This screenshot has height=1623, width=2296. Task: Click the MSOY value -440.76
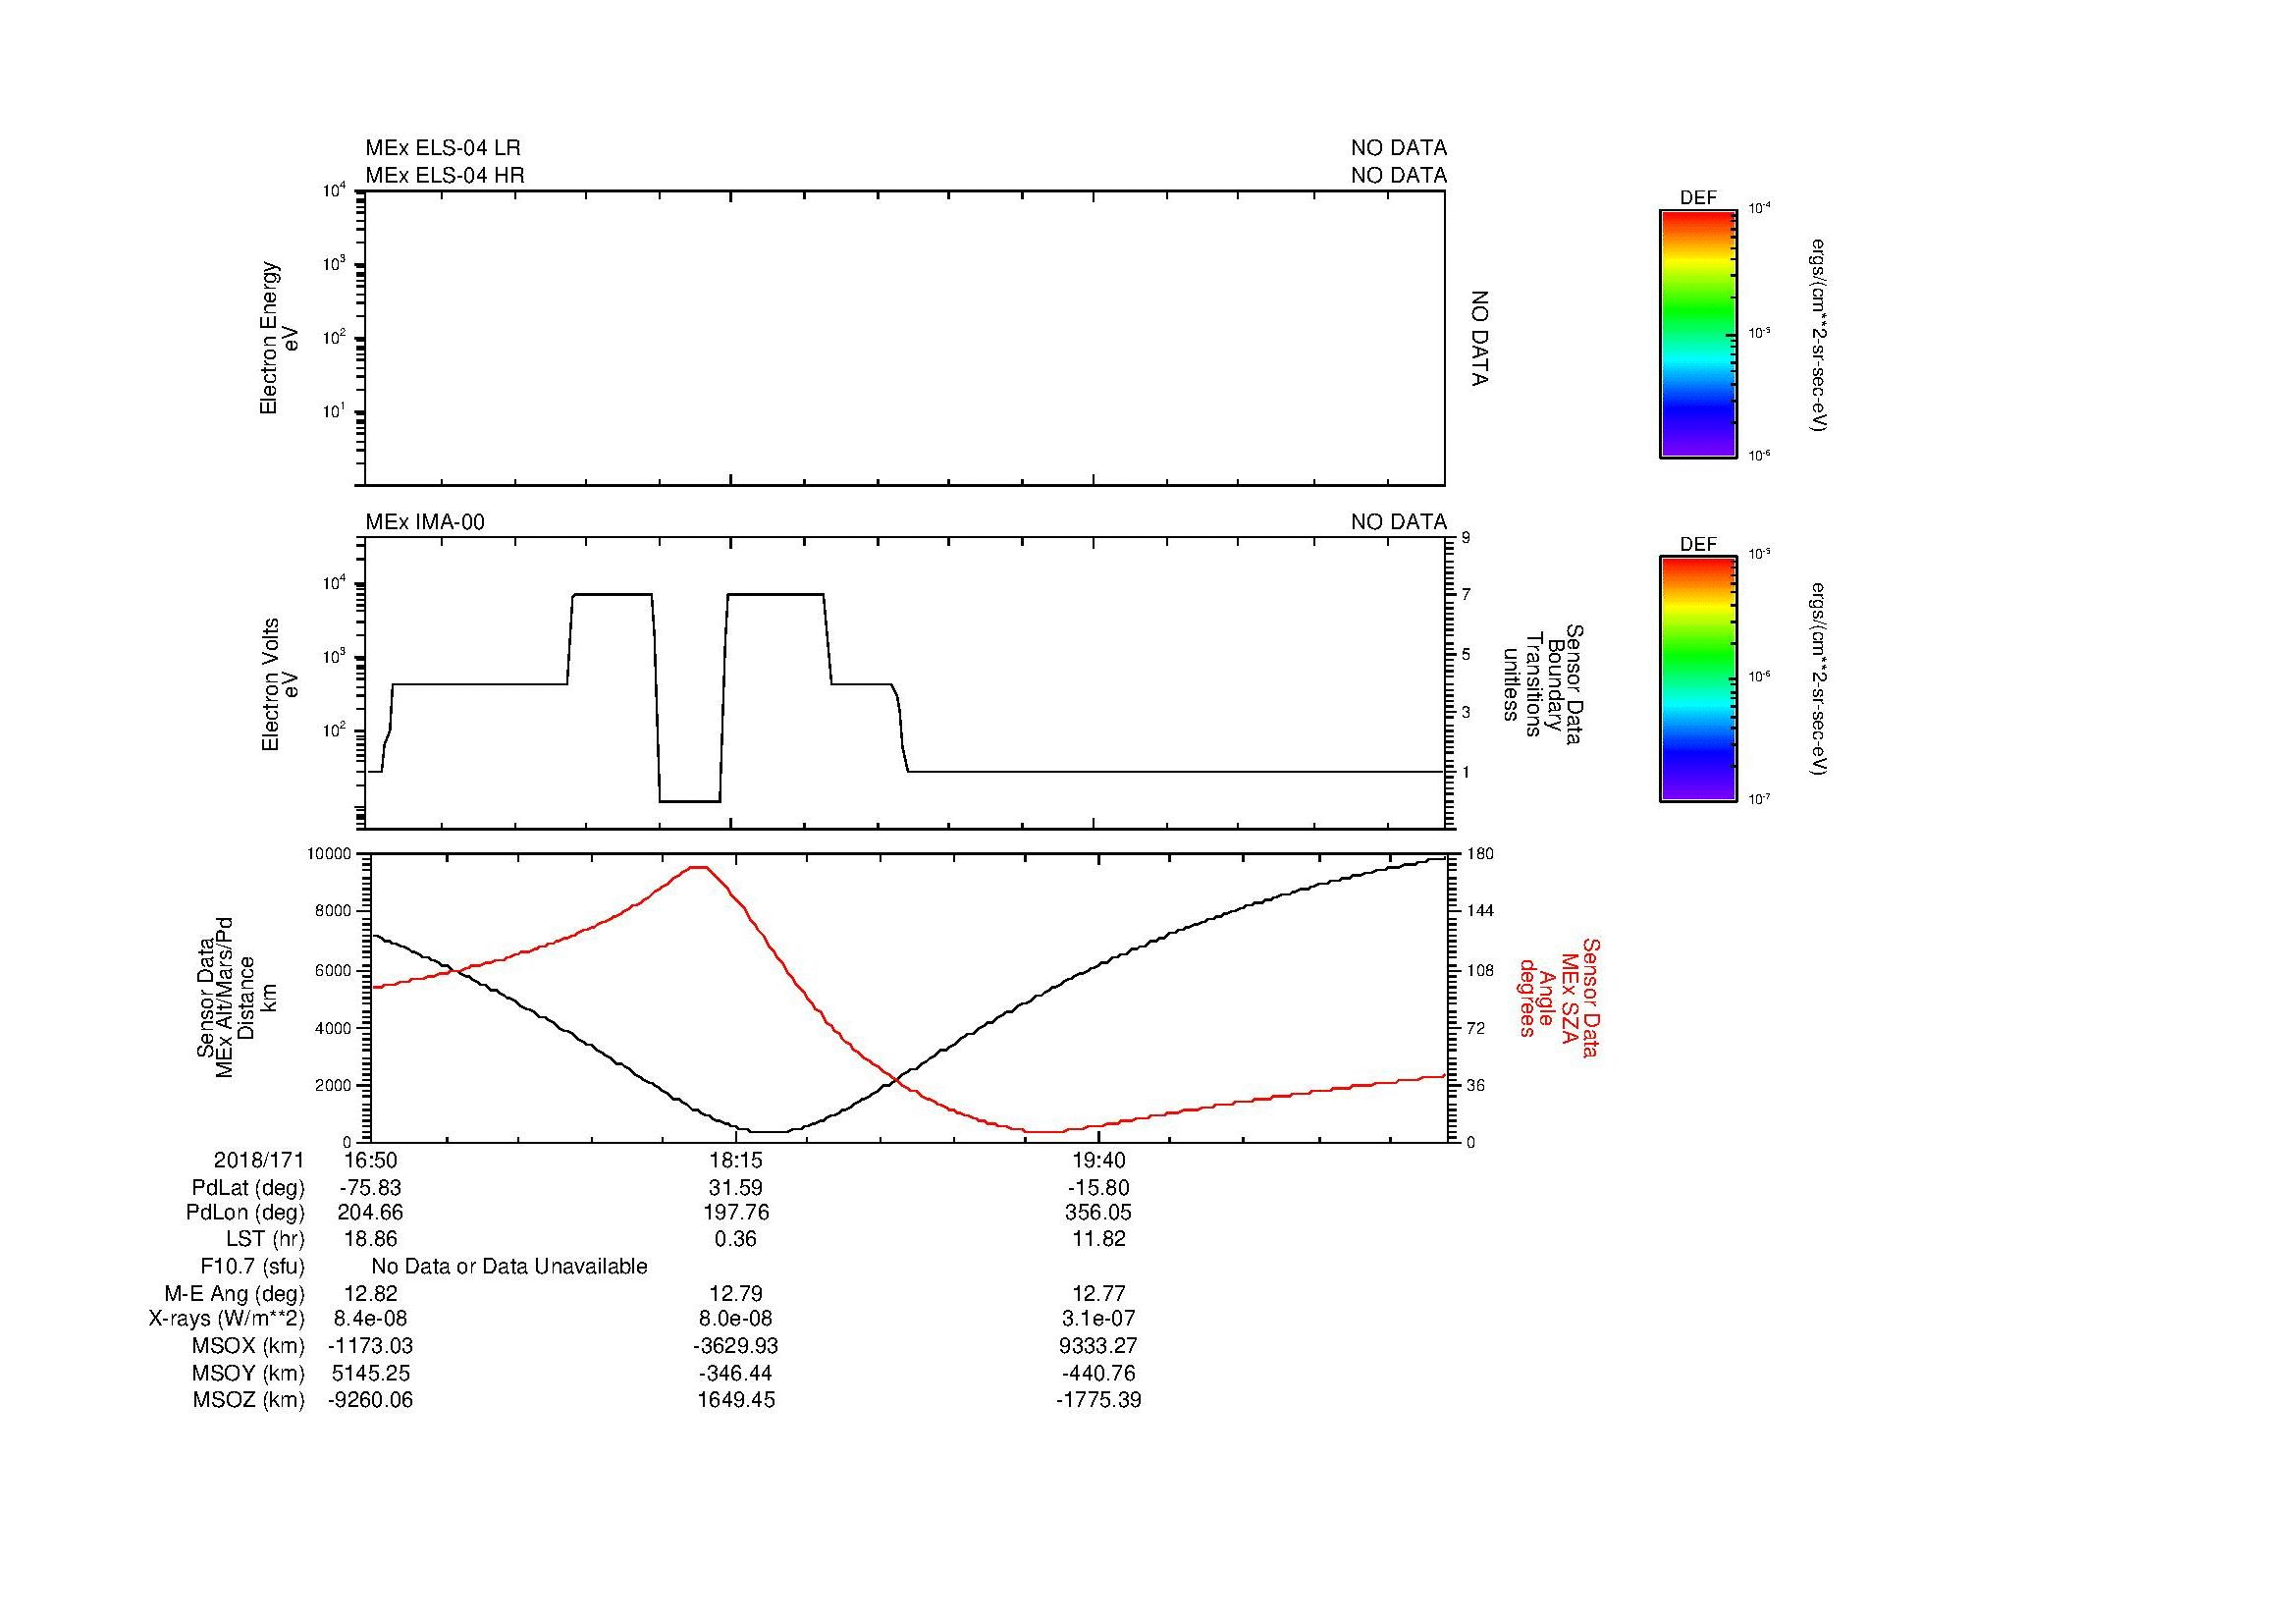1099,1373
